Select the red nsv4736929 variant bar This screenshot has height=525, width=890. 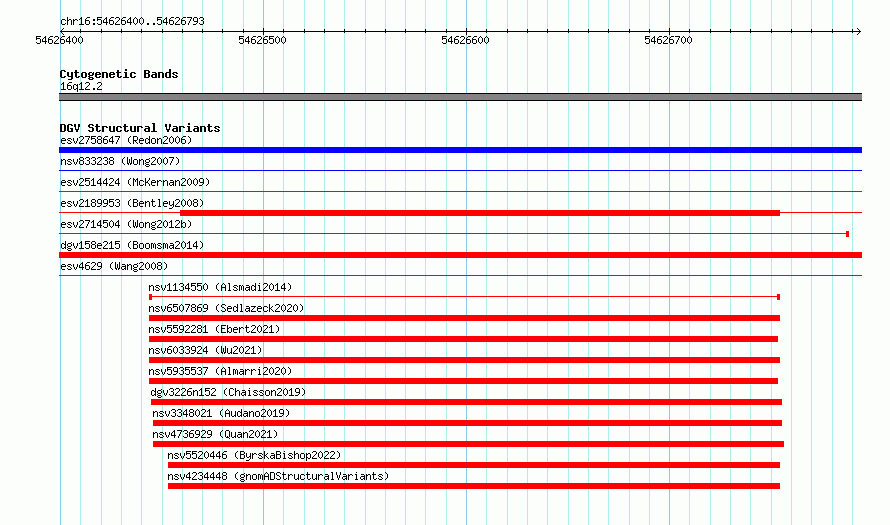click(468, 444)
